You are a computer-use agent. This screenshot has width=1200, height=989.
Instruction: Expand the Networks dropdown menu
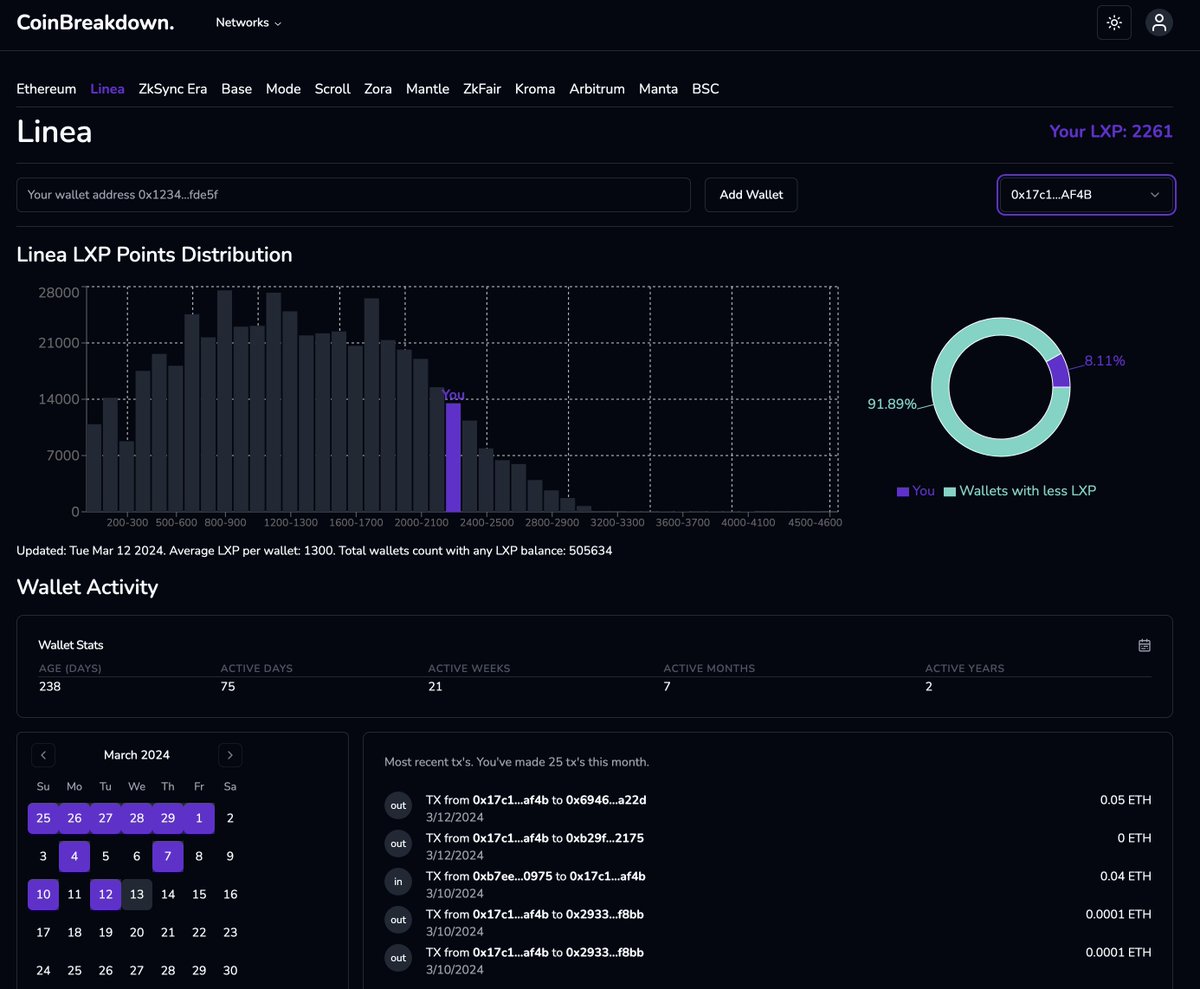coord(249,22)
